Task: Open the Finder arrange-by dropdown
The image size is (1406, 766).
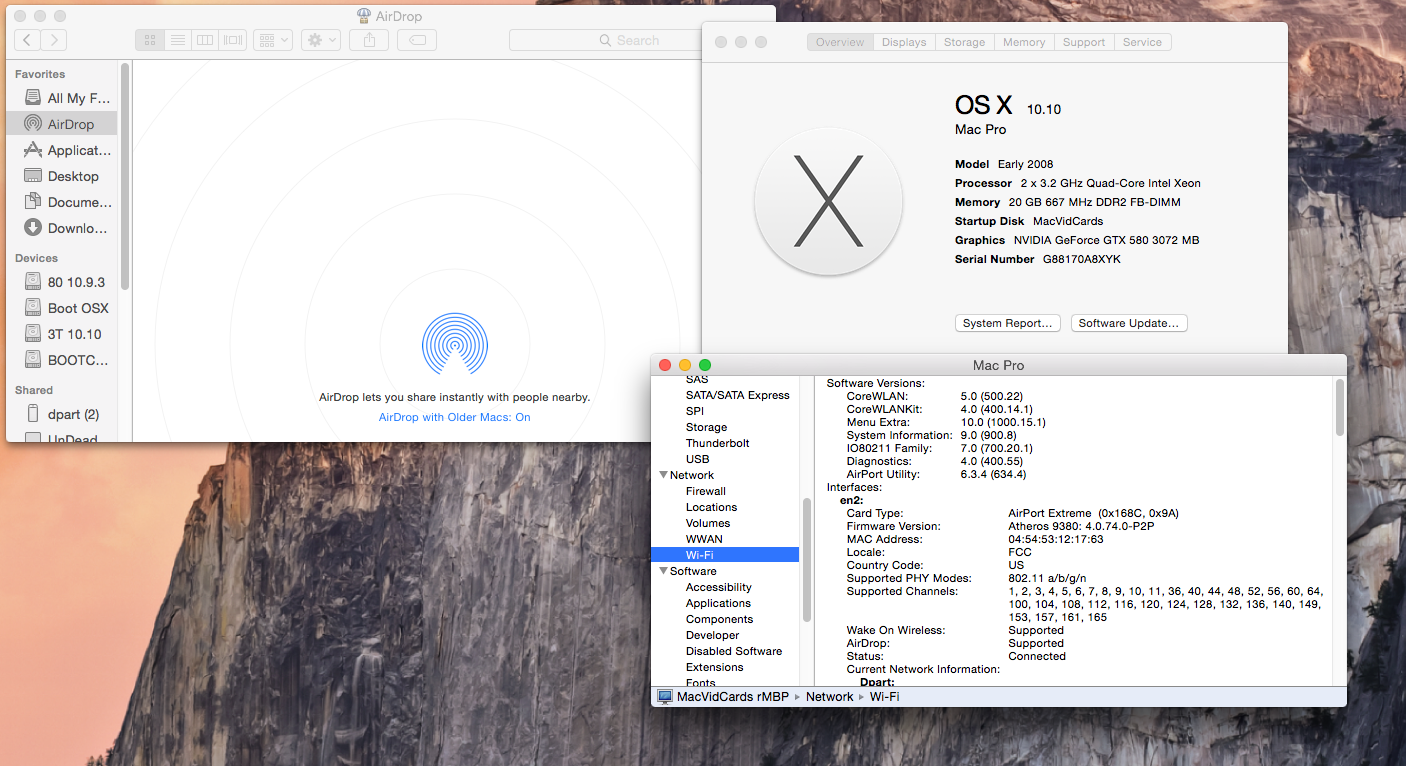Action: [272, 40]
